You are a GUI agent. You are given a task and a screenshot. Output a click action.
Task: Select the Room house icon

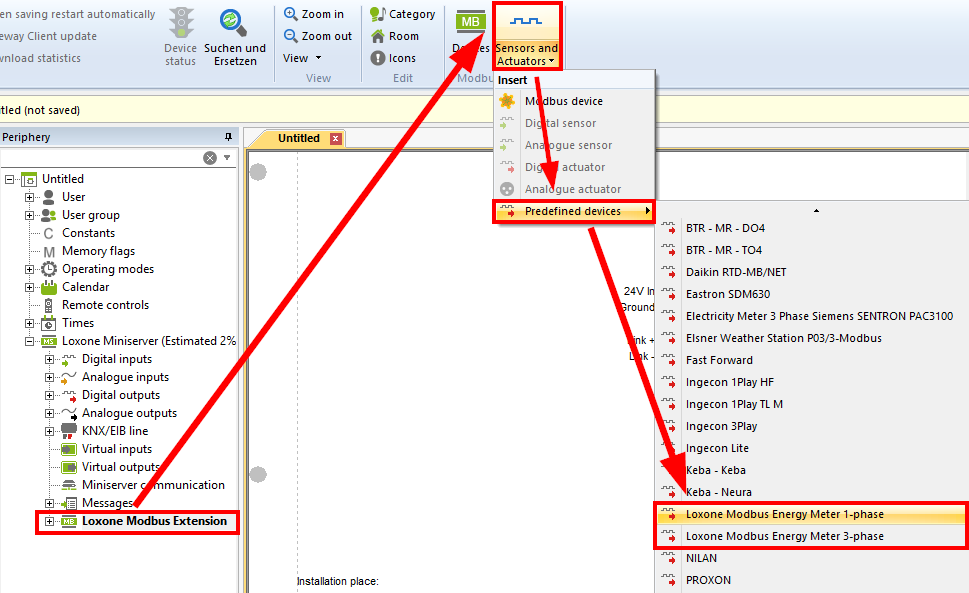(x=378, y=36)
